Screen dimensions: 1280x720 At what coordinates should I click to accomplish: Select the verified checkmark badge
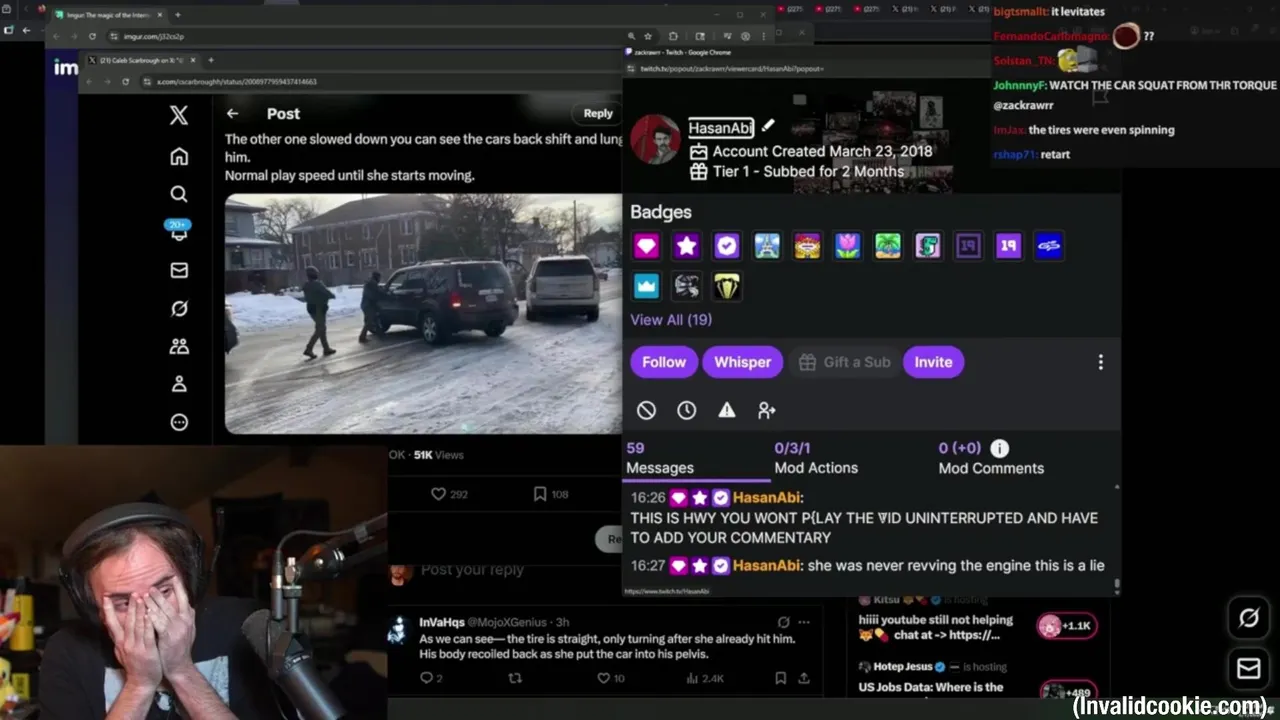pos(727,246)
